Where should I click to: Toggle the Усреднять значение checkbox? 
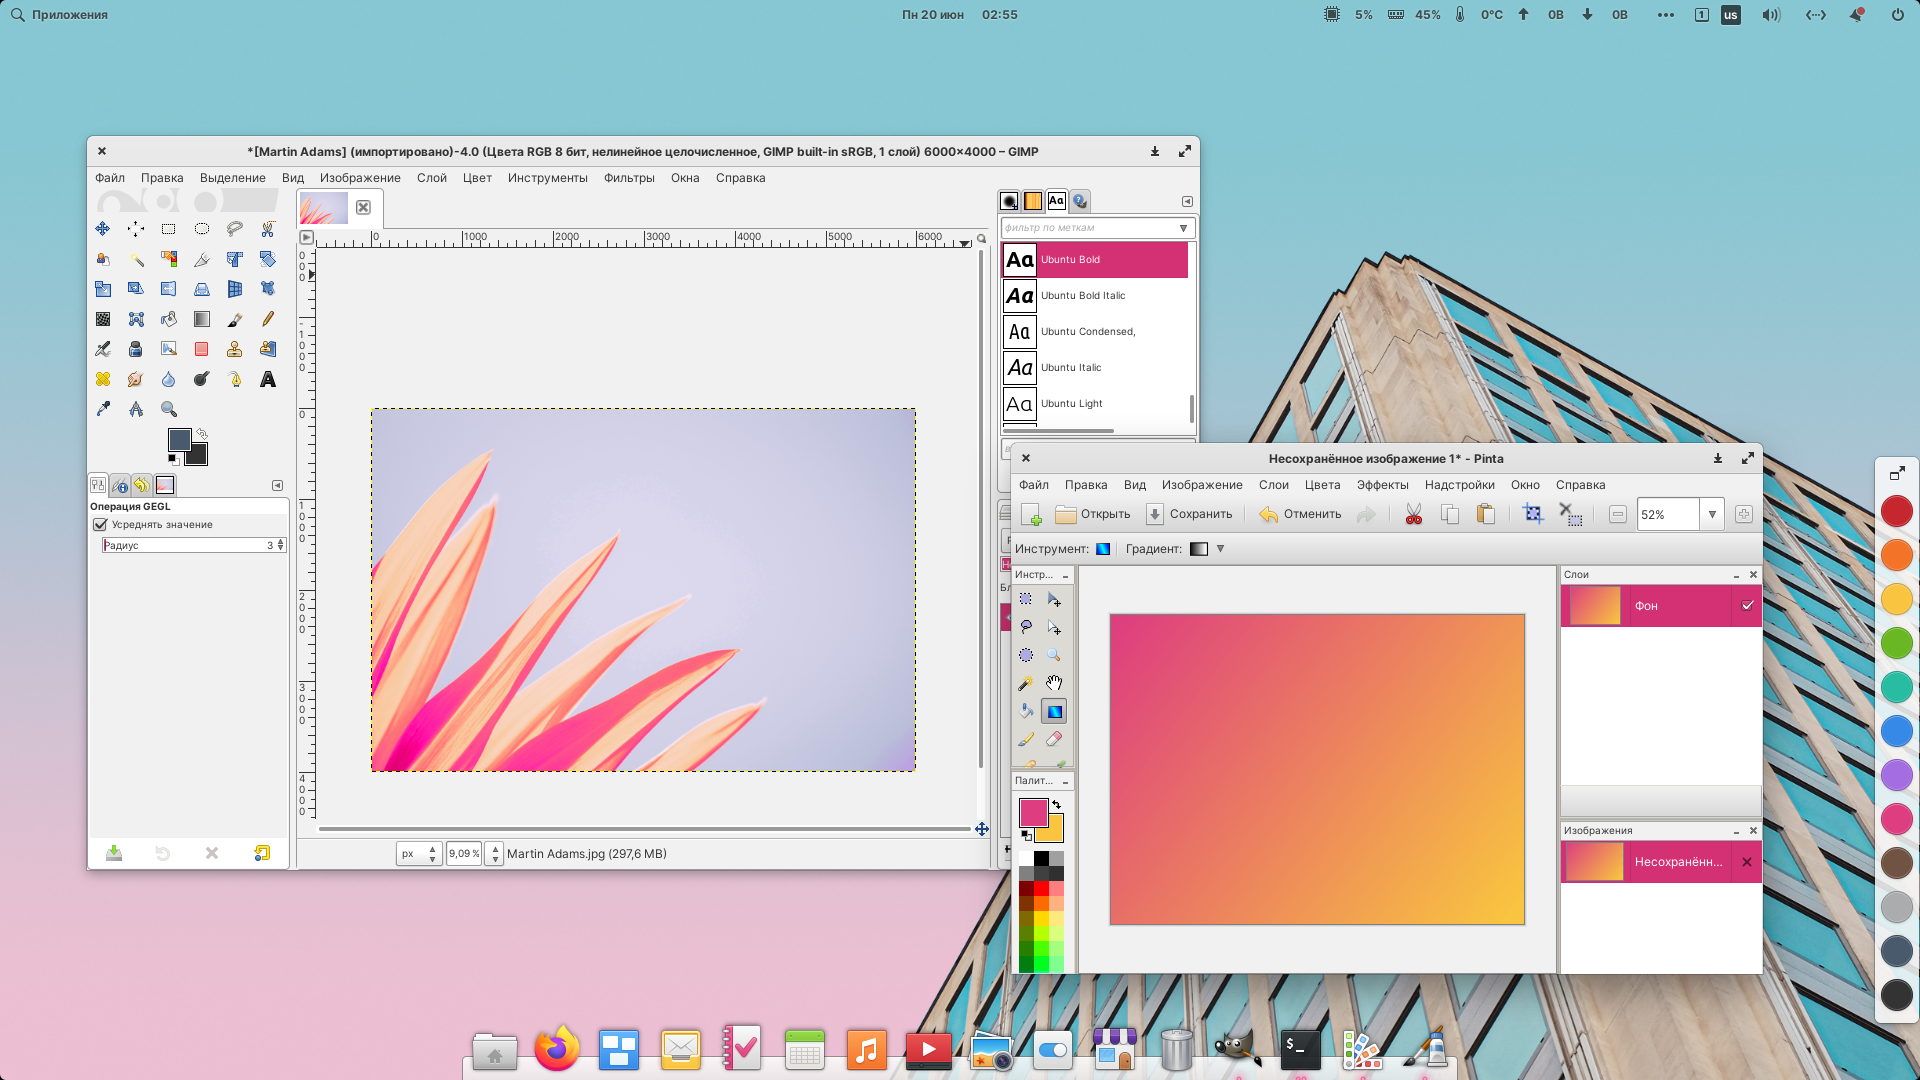point(101,525)
